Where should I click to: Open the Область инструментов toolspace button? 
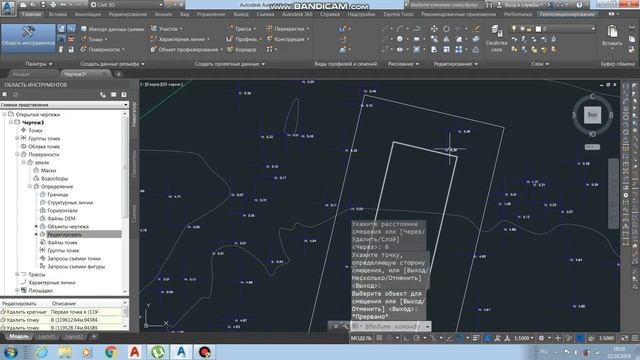(x=28, y=38)
